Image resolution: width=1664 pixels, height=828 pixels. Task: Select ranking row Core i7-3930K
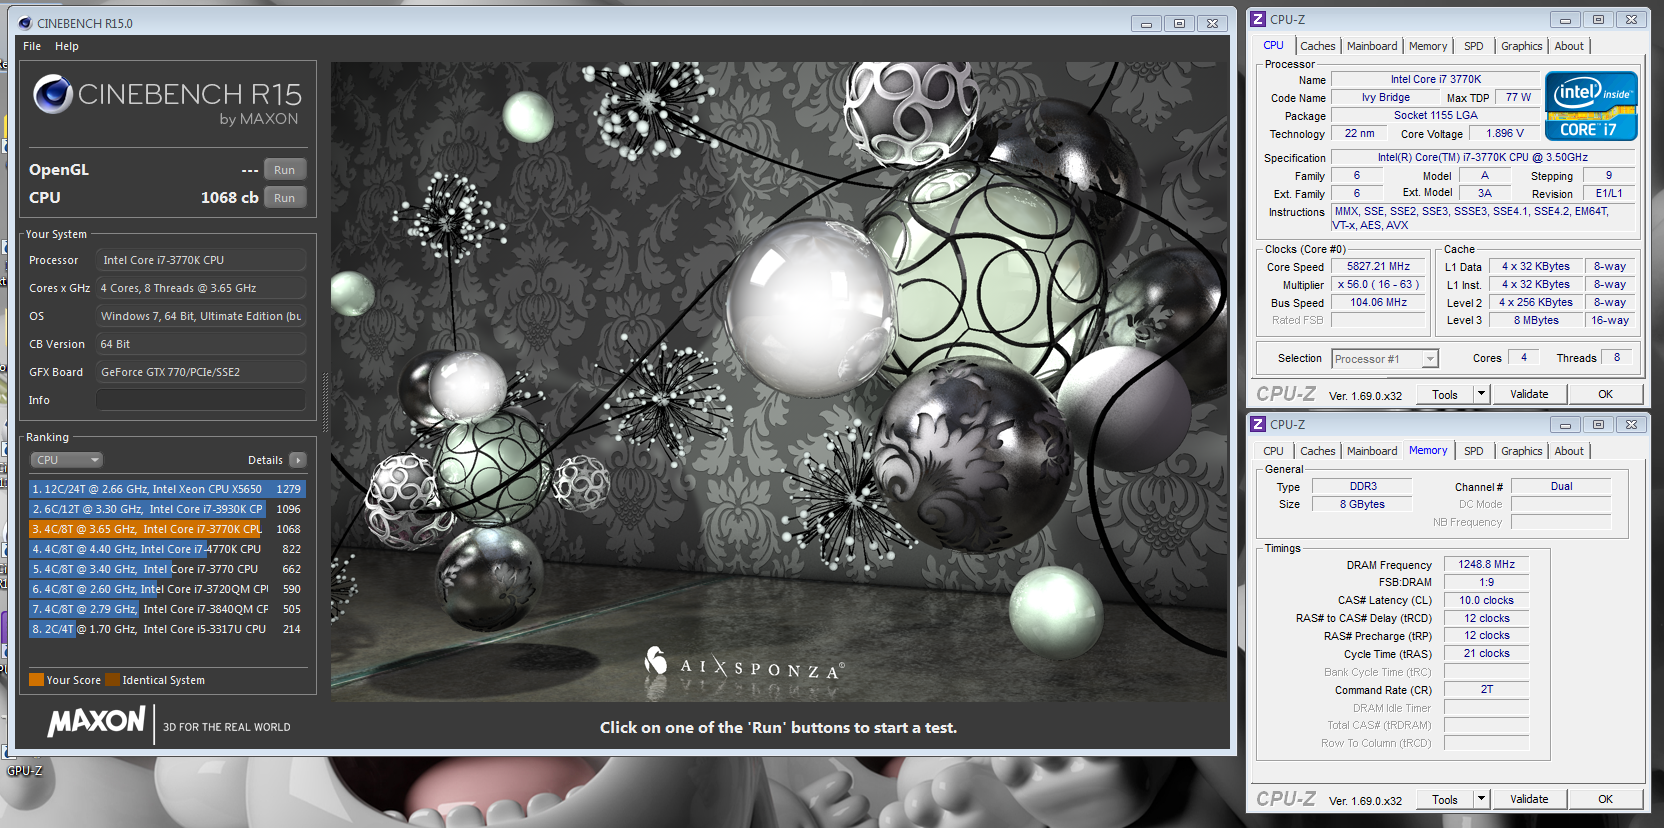coord(167,509)
